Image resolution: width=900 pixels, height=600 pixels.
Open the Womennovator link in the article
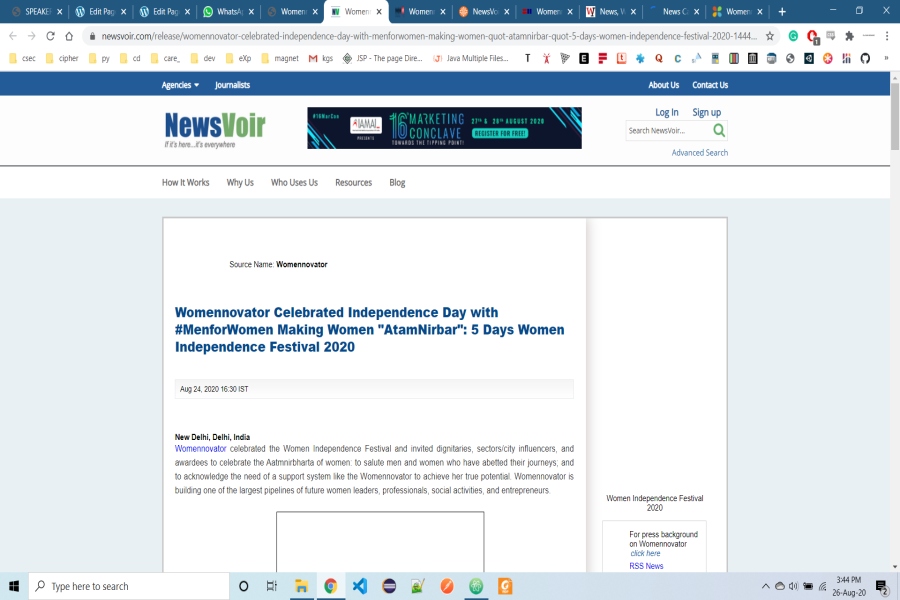[200, 449]
